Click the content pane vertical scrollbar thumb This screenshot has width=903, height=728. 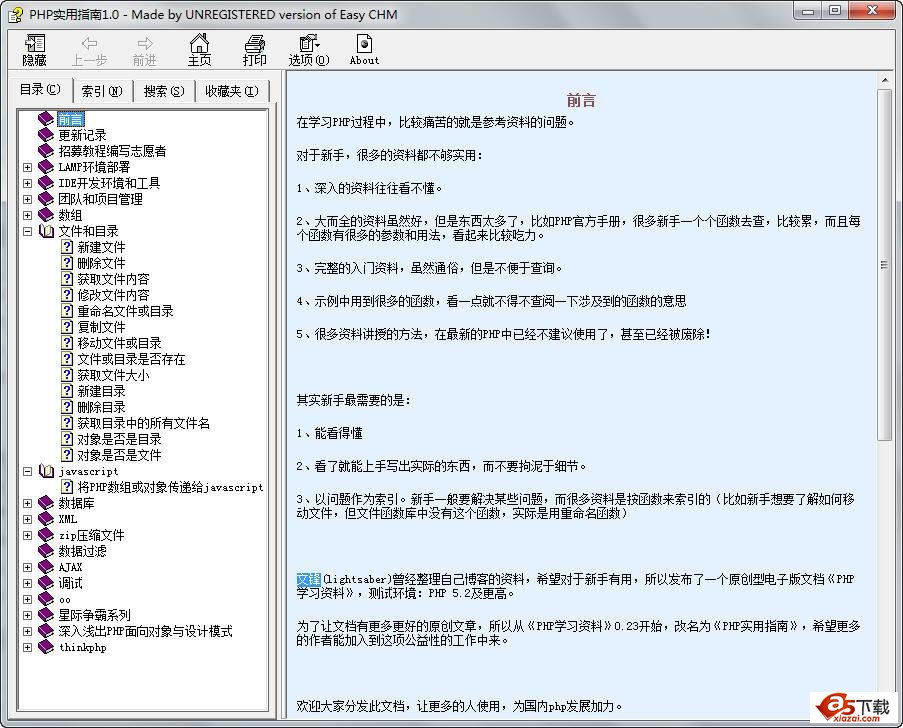[x=885, y=265]
